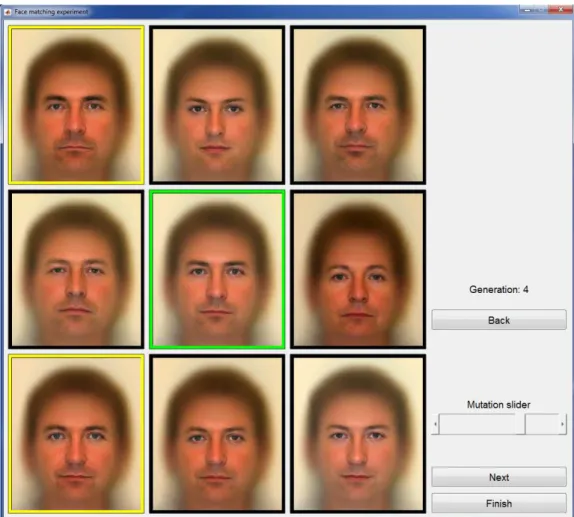Click the MATLAB icon in title bar
The height and width of the screenshot is (517, 574).
(x=8, y=12)
